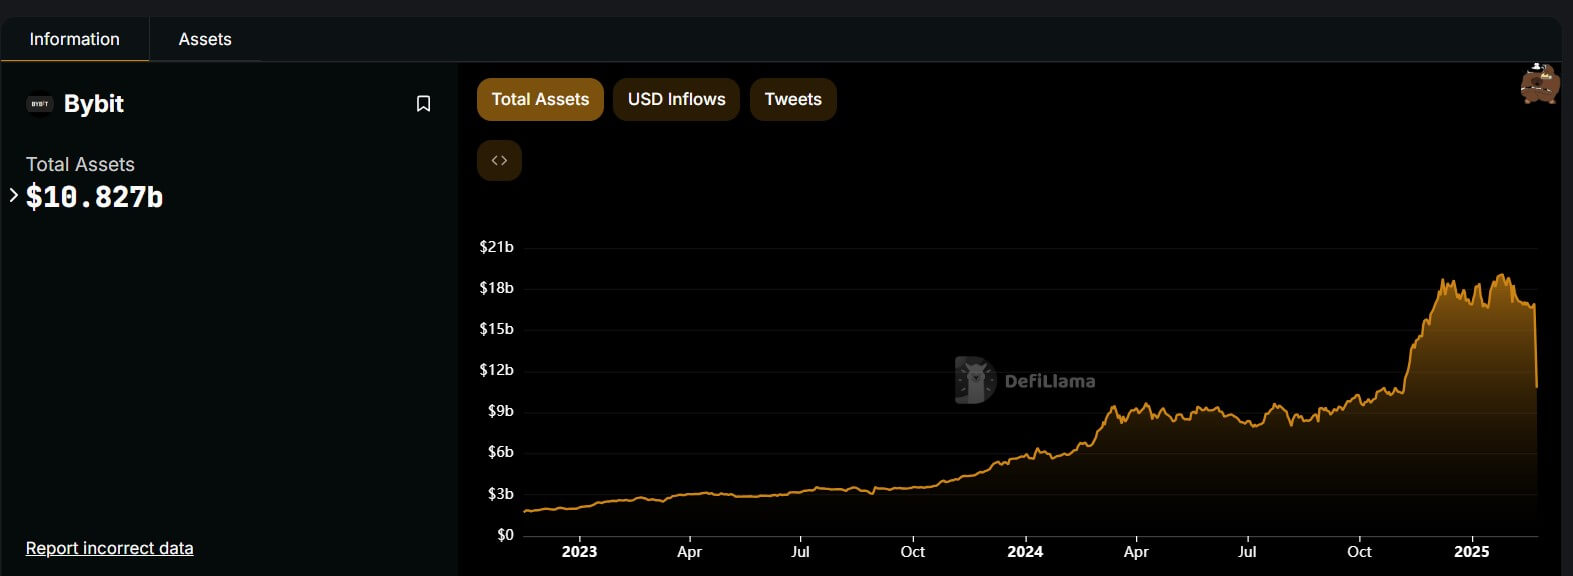The height and width of the screenshot is (576, 1573).
Task: Bookmark Bybit using the bookmark icon
Action: (x=423, y=104)
